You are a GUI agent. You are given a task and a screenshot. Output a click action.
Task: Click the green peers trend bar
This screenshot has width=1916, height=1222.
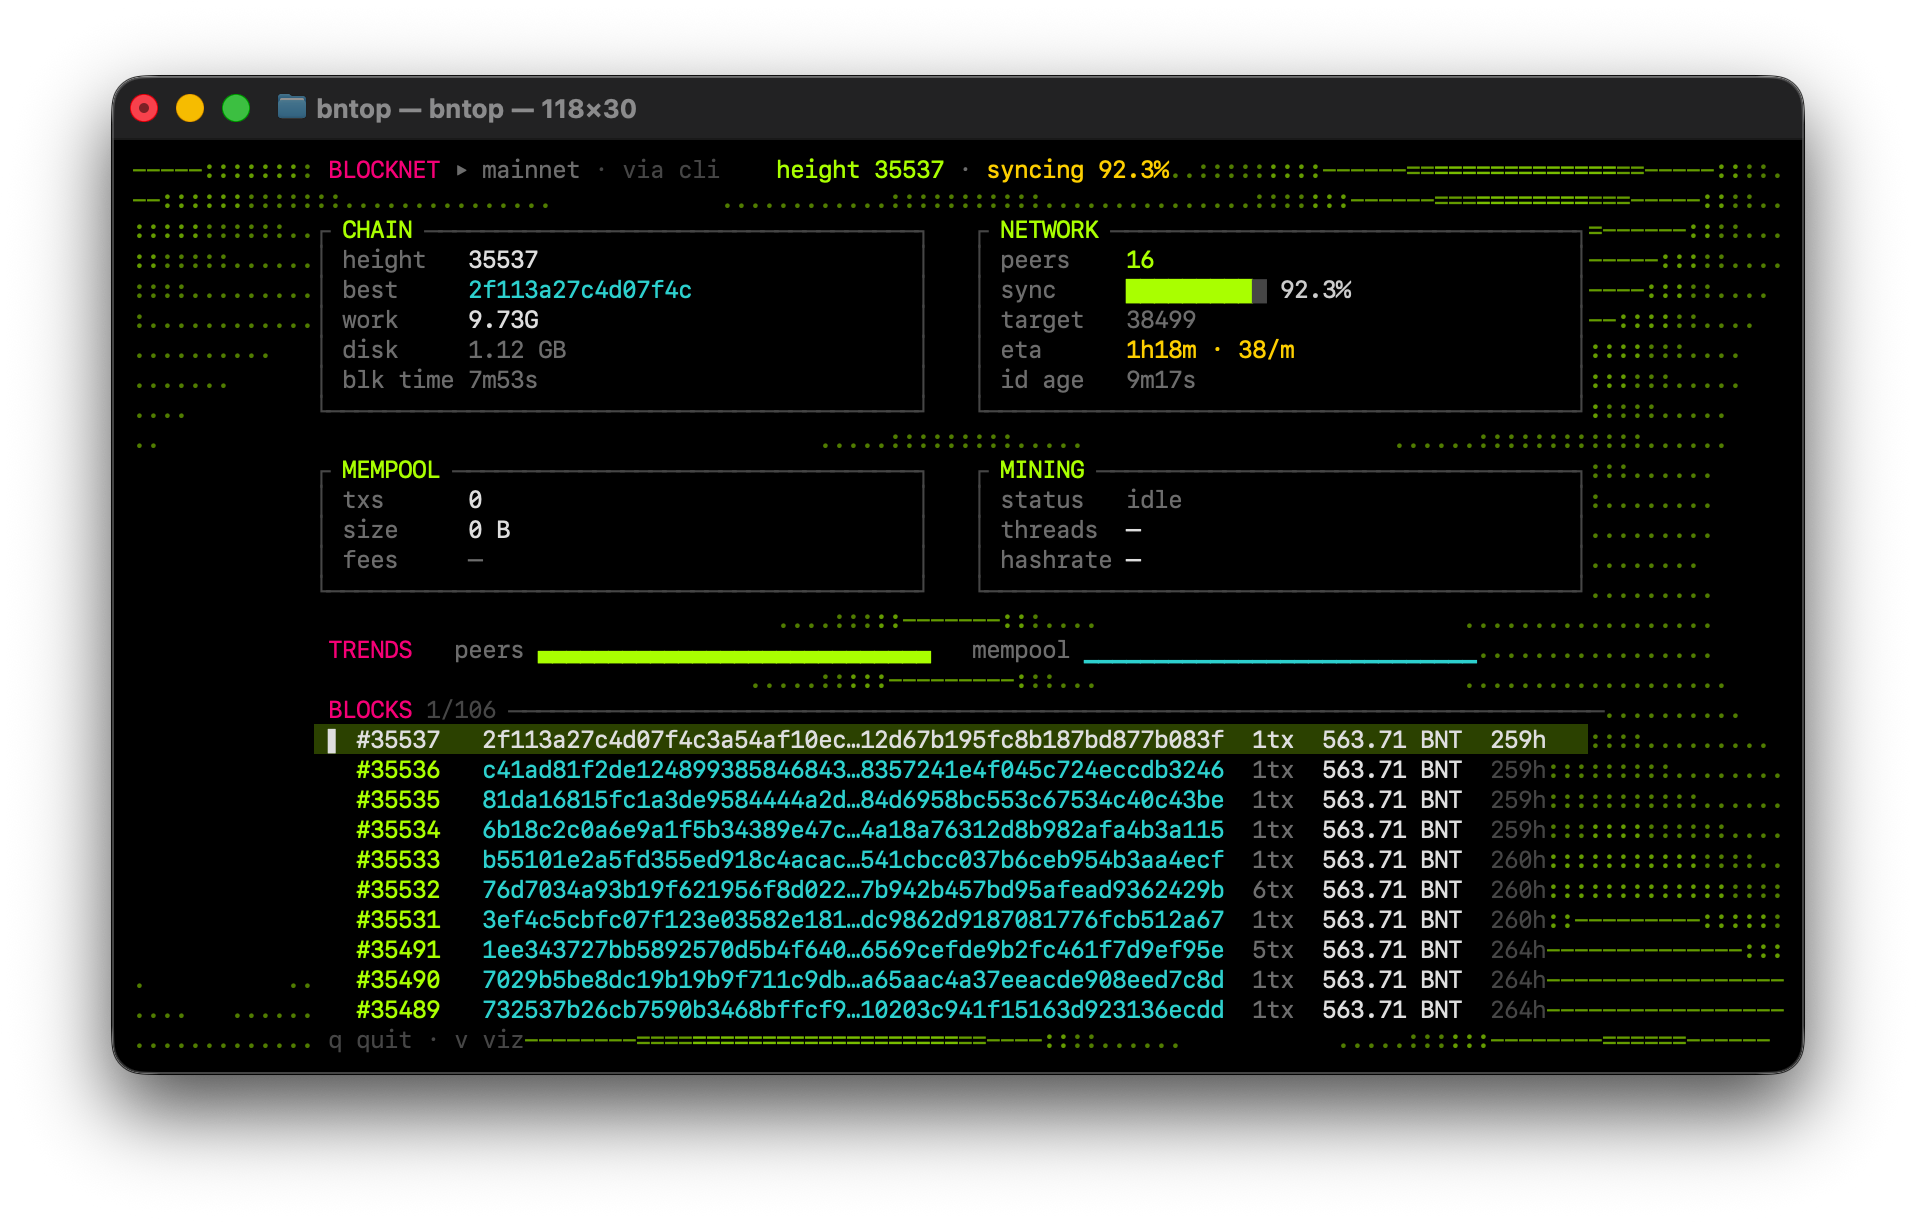tap(734, 657)
